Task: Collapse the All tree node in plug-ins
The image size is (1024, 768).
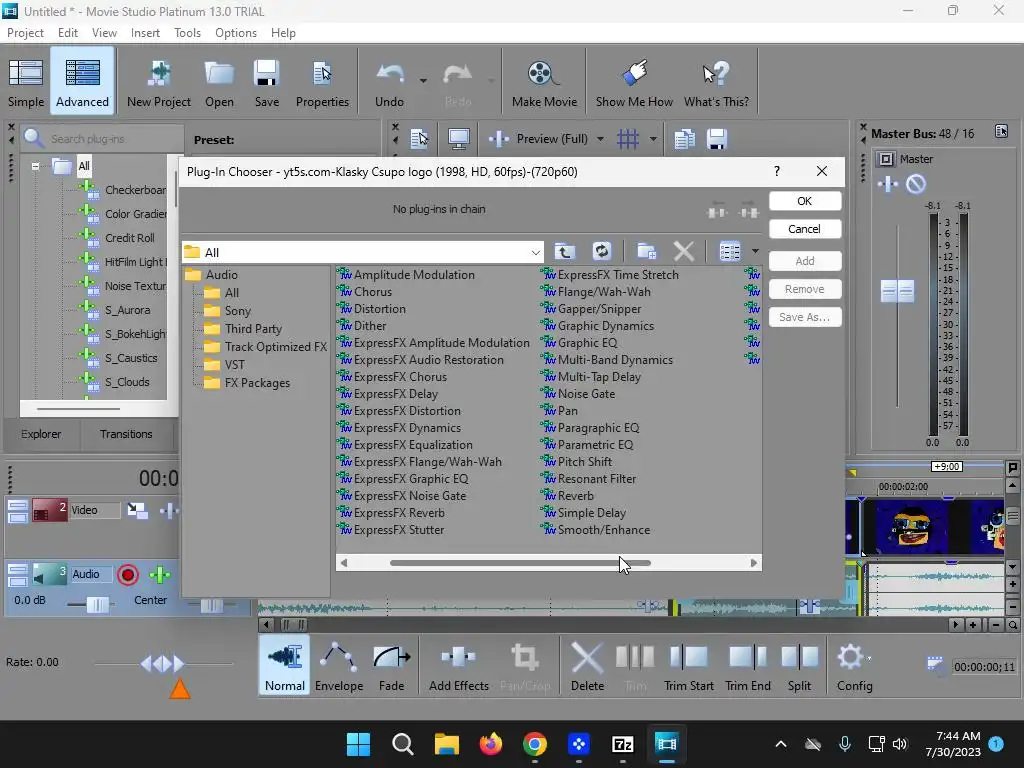Action: coord(35,166)
